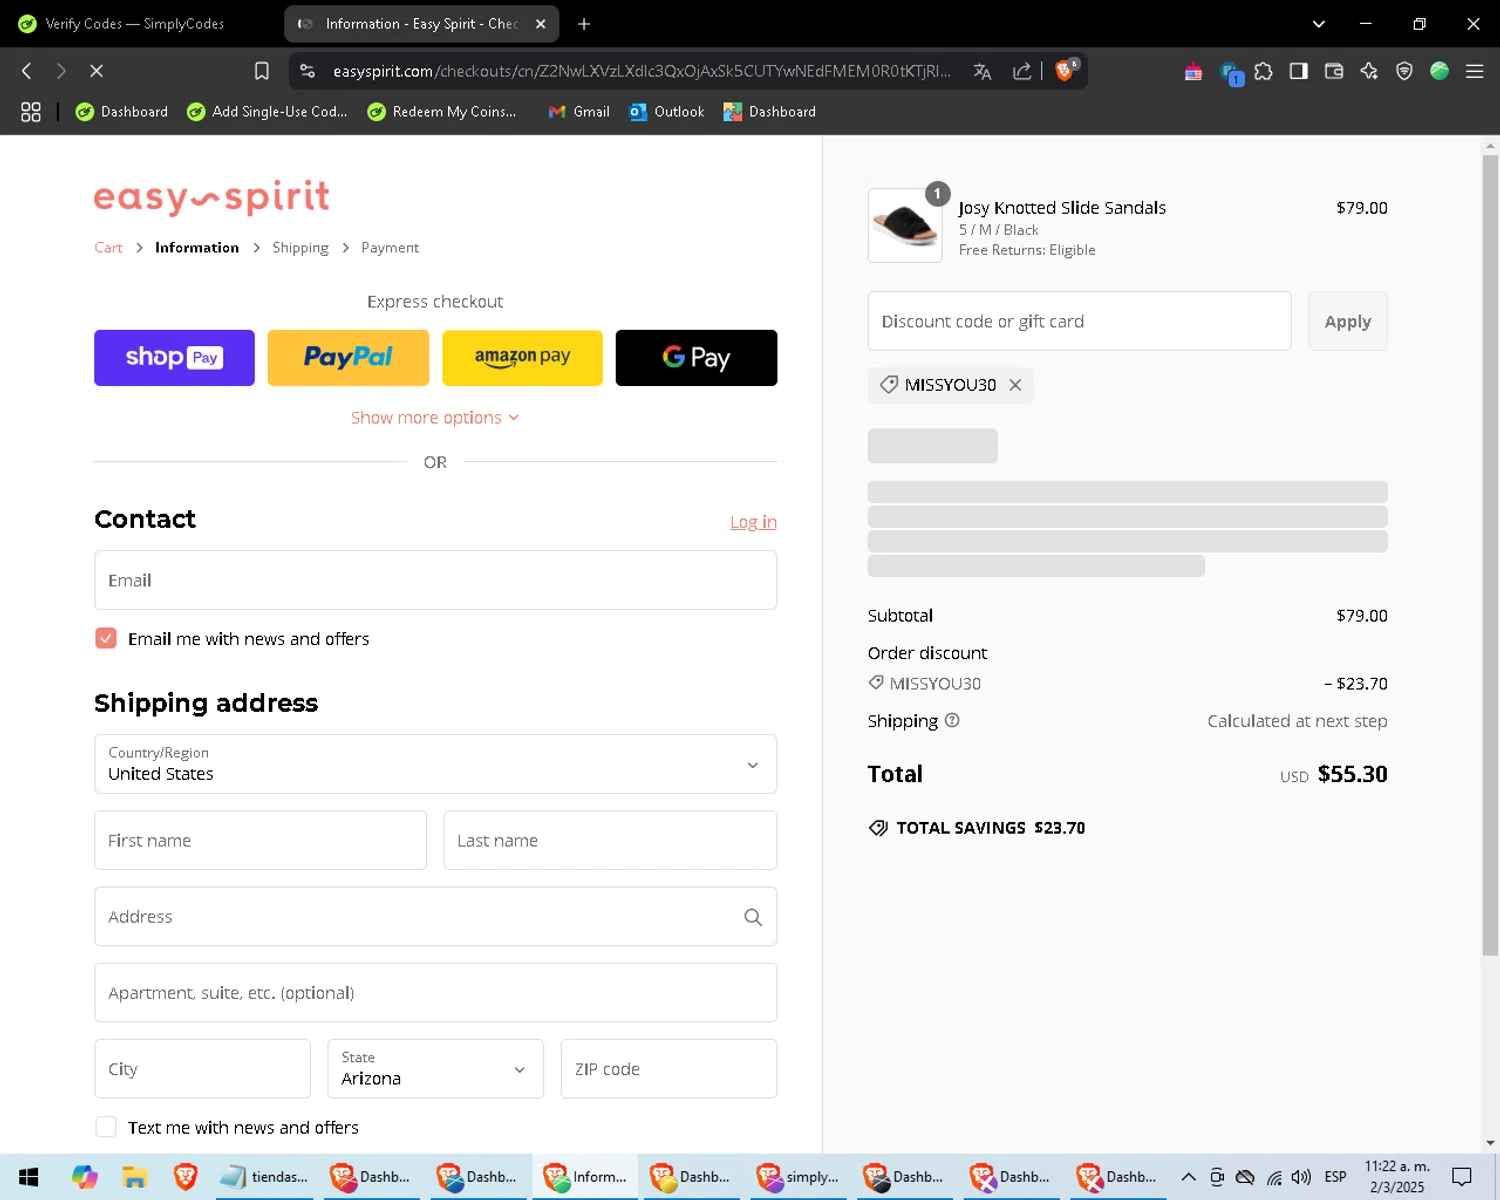Open the Outlook bookmark
1500x1200 pixels.
(667, 112)
